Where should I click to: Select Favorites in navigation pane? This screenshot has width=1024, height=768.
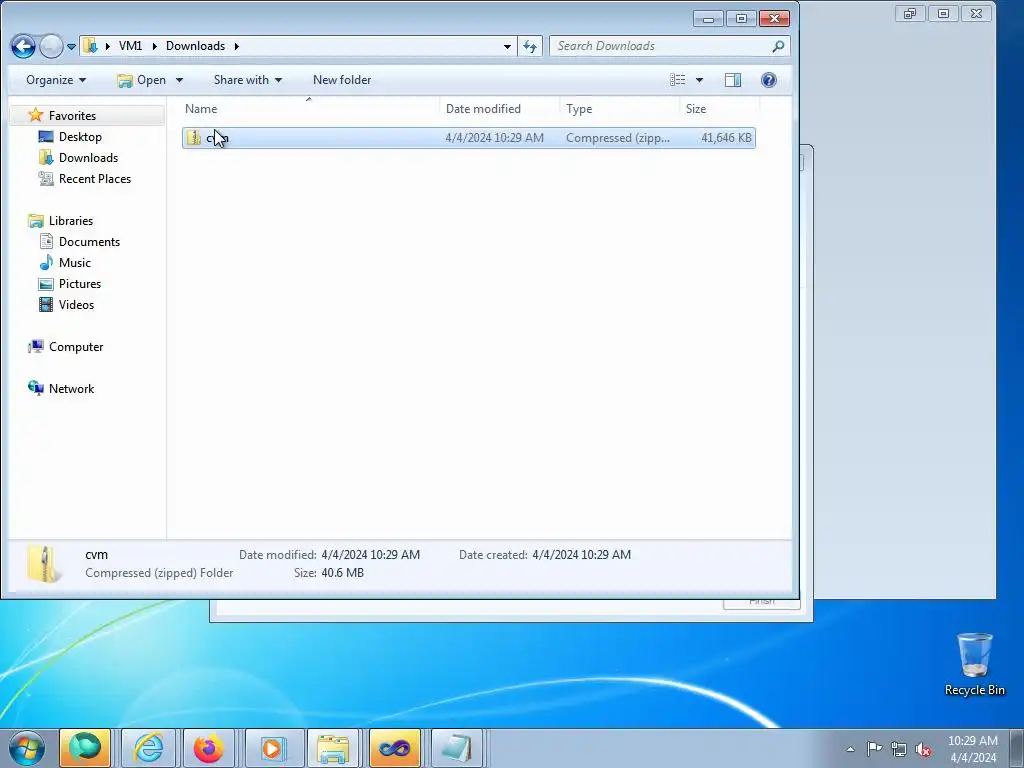click(x=72, y=116)
